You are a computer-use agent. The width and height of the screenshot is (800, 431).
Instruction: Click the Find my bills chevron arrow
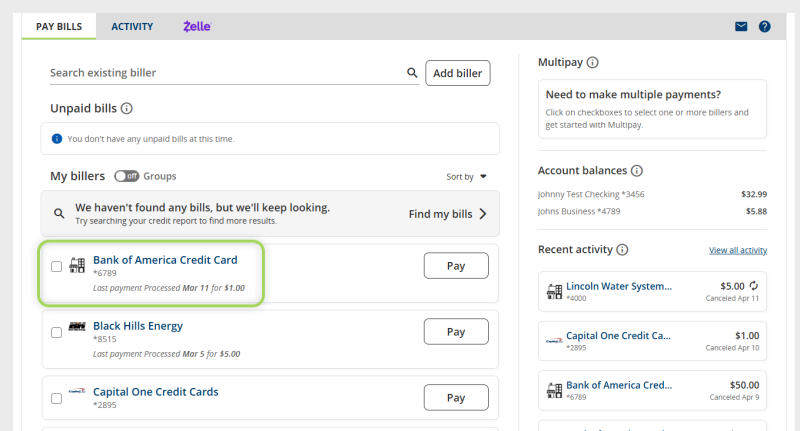pos(483,214)
